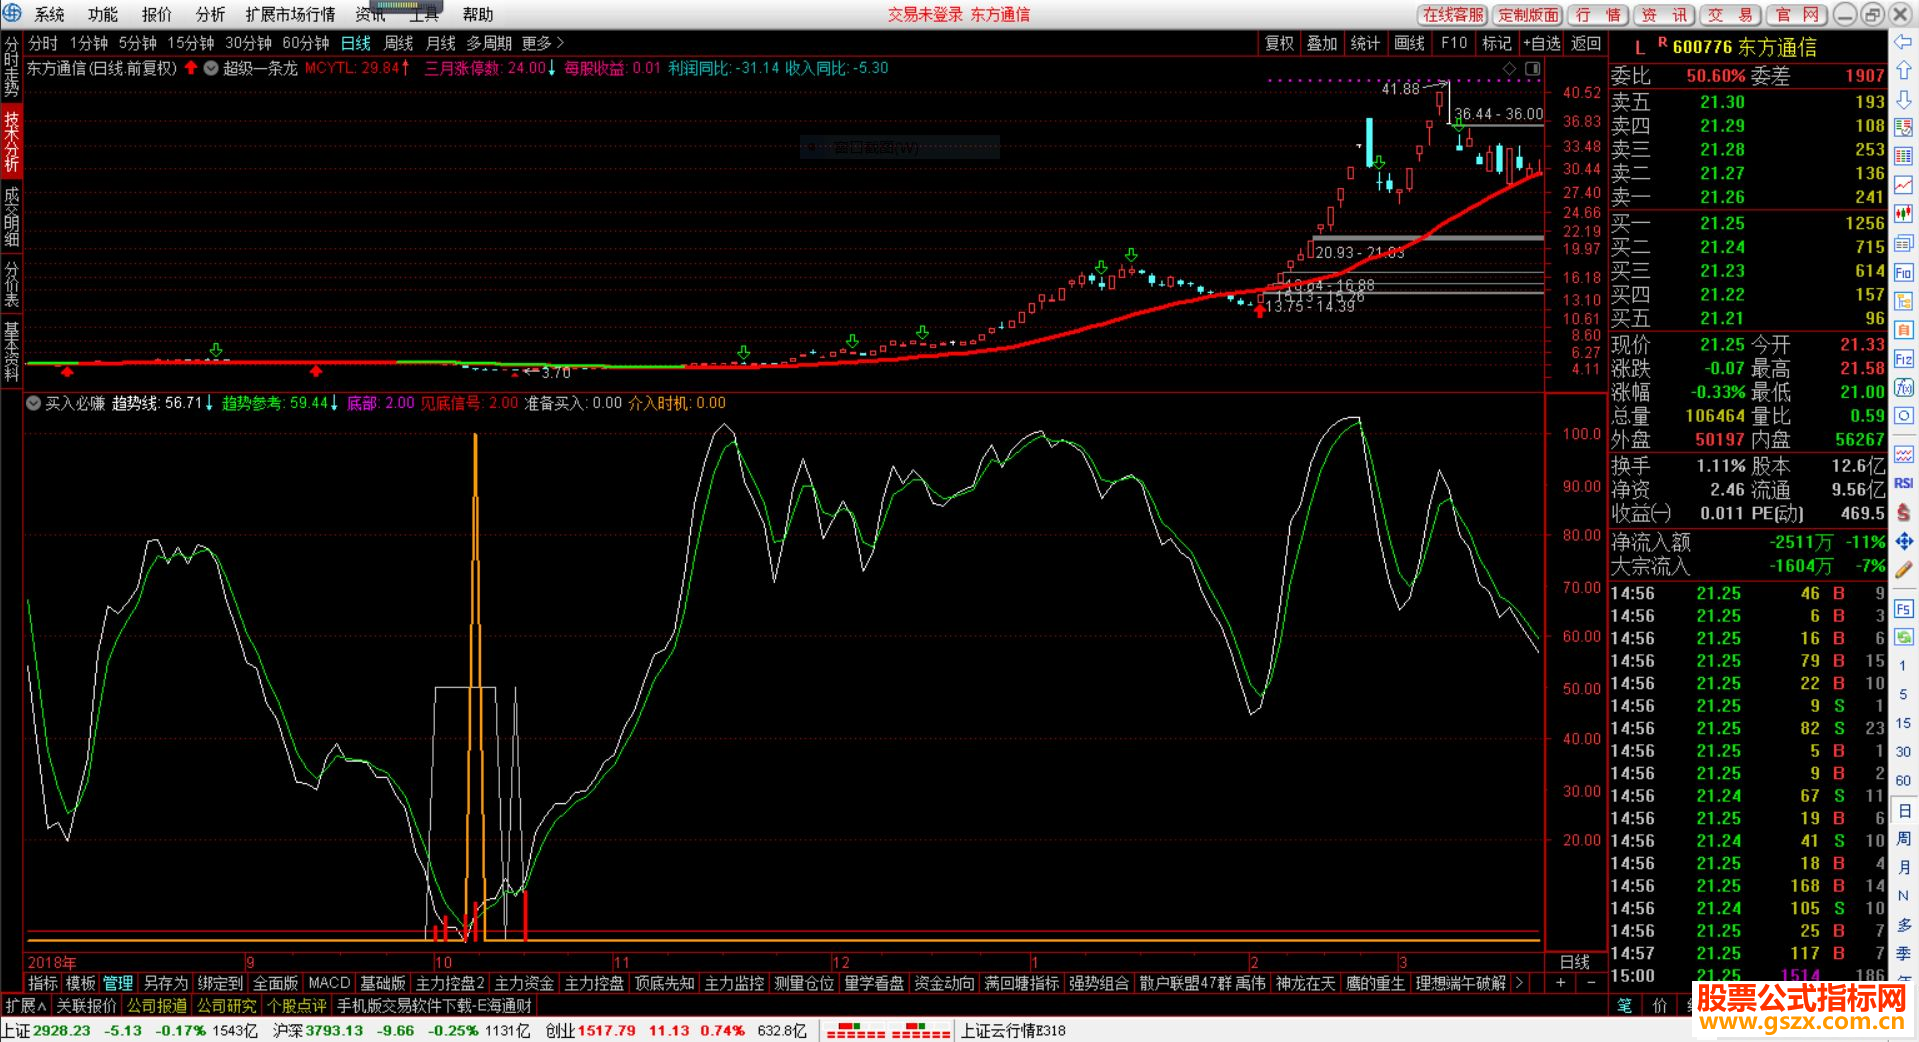Select the pencil drawing tool icon

tap(1903, 570)
